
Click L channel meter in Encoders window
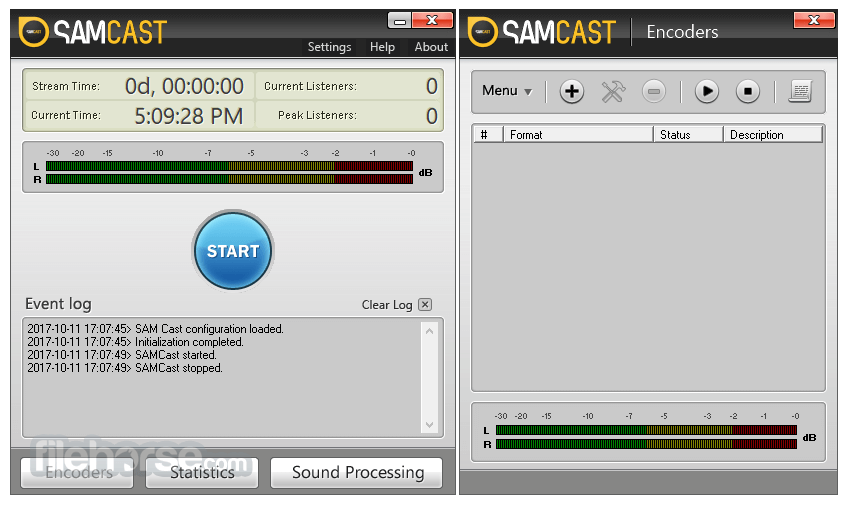click(646, 430)
